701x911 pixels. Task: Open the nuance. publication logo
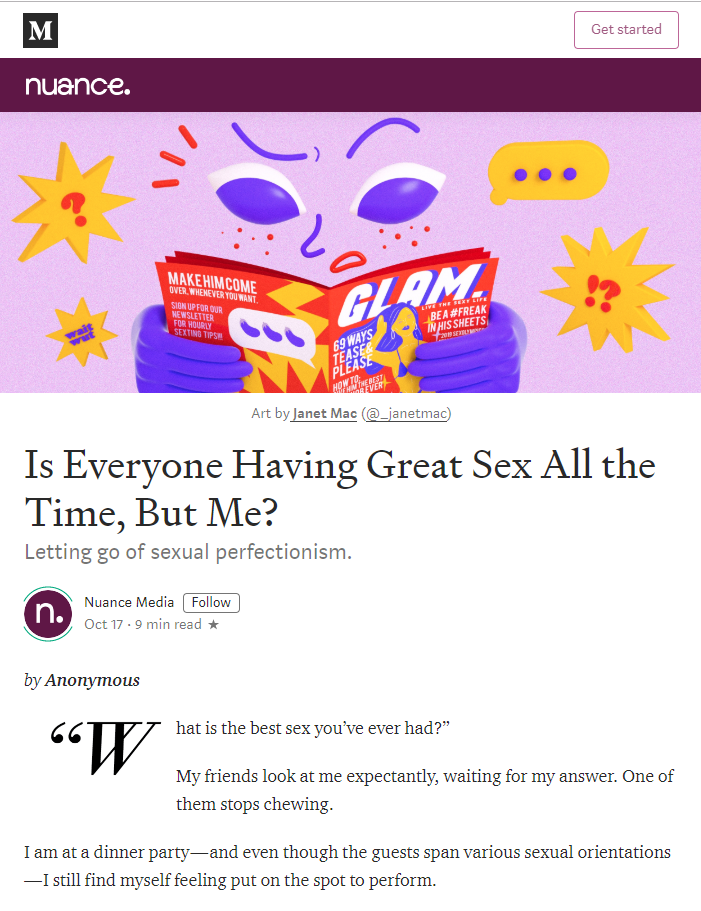tap(77, 86)
